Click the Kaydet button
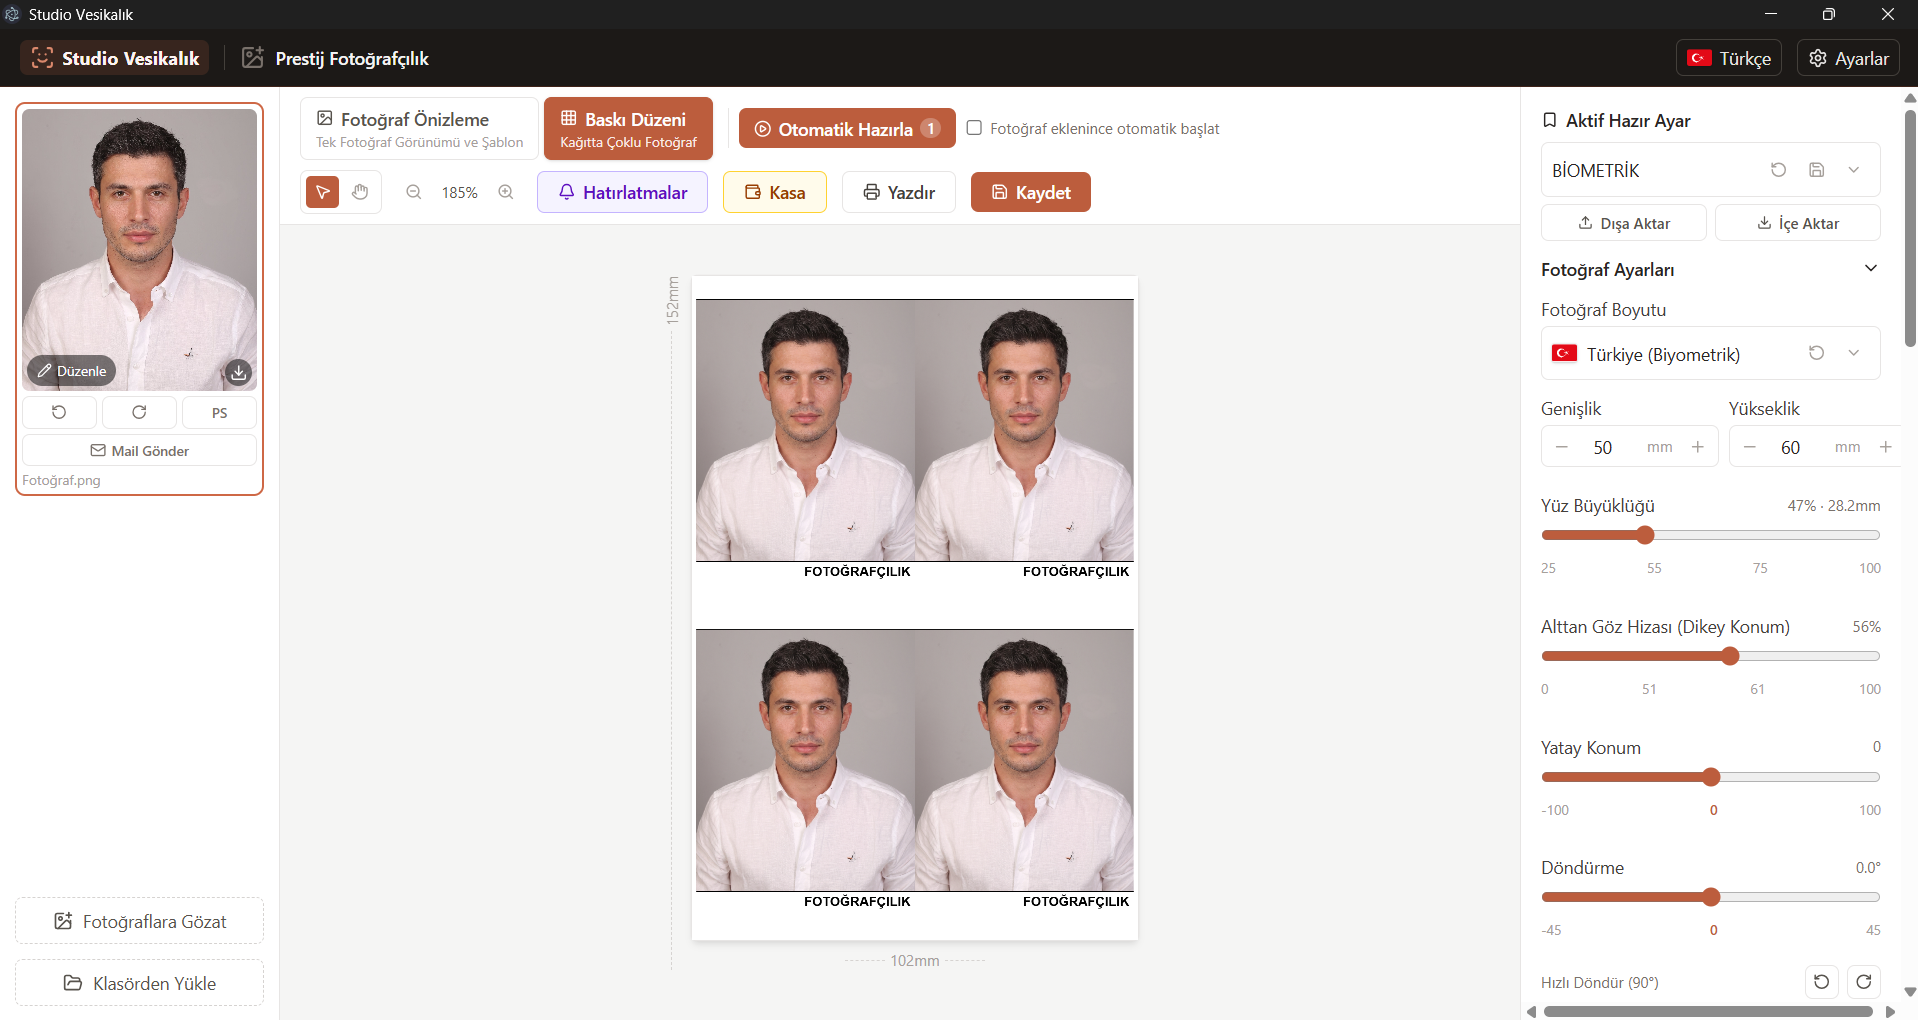The image size is (1918, 1020). click(1030, 192)
